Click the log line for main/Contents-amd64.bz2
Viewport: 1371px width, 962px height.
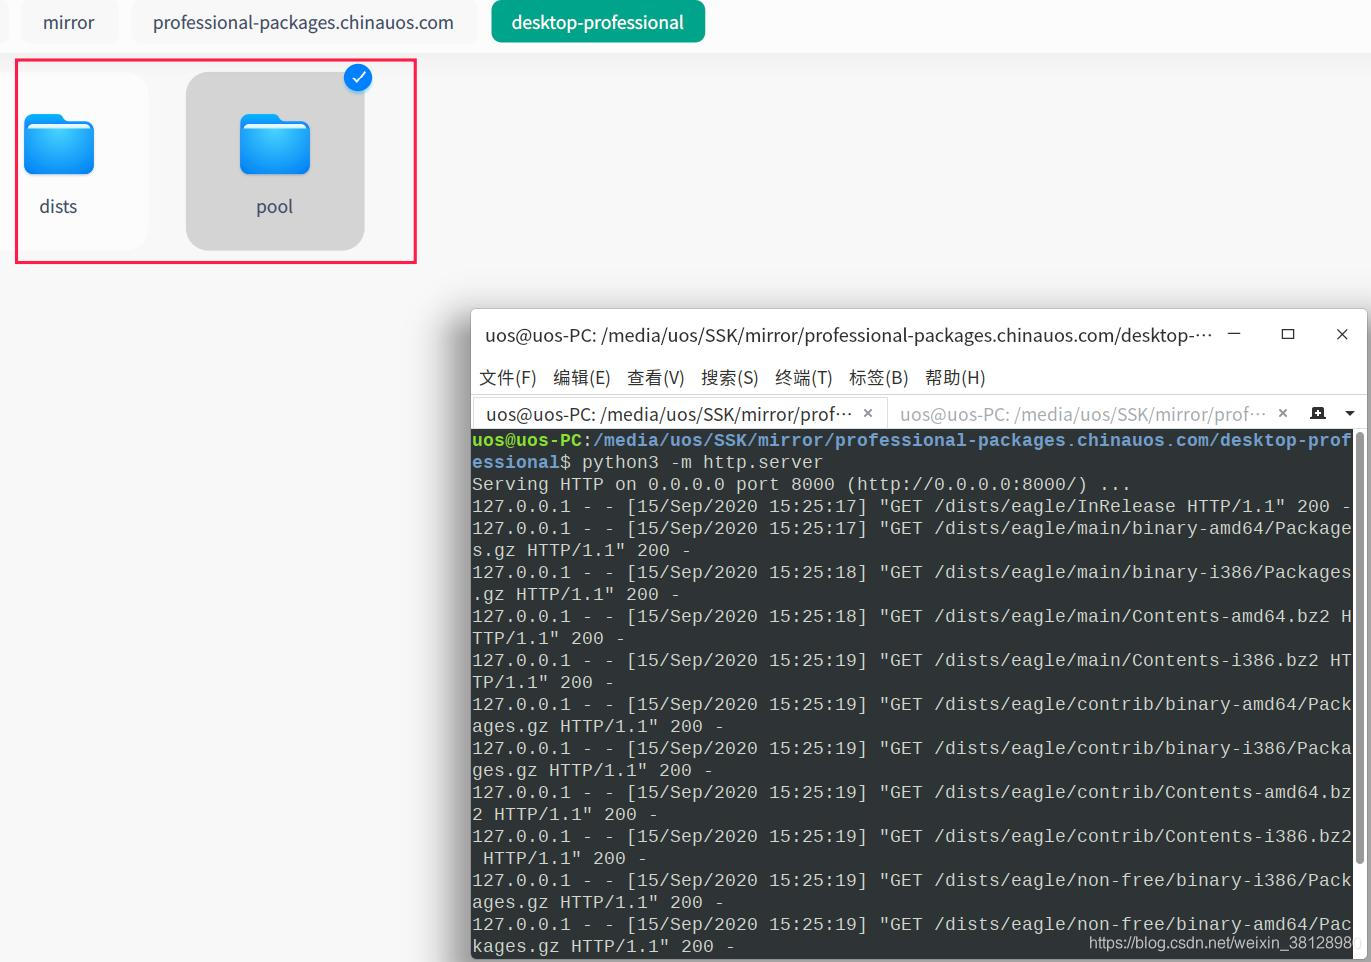coord(912,627)
